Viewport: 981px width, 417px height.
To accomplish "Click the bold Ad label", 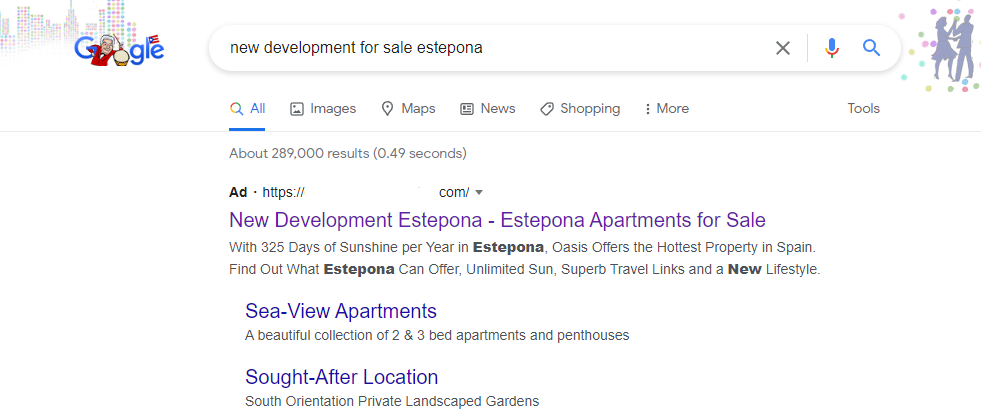I will pyautogui.click(x=238, y=192).
